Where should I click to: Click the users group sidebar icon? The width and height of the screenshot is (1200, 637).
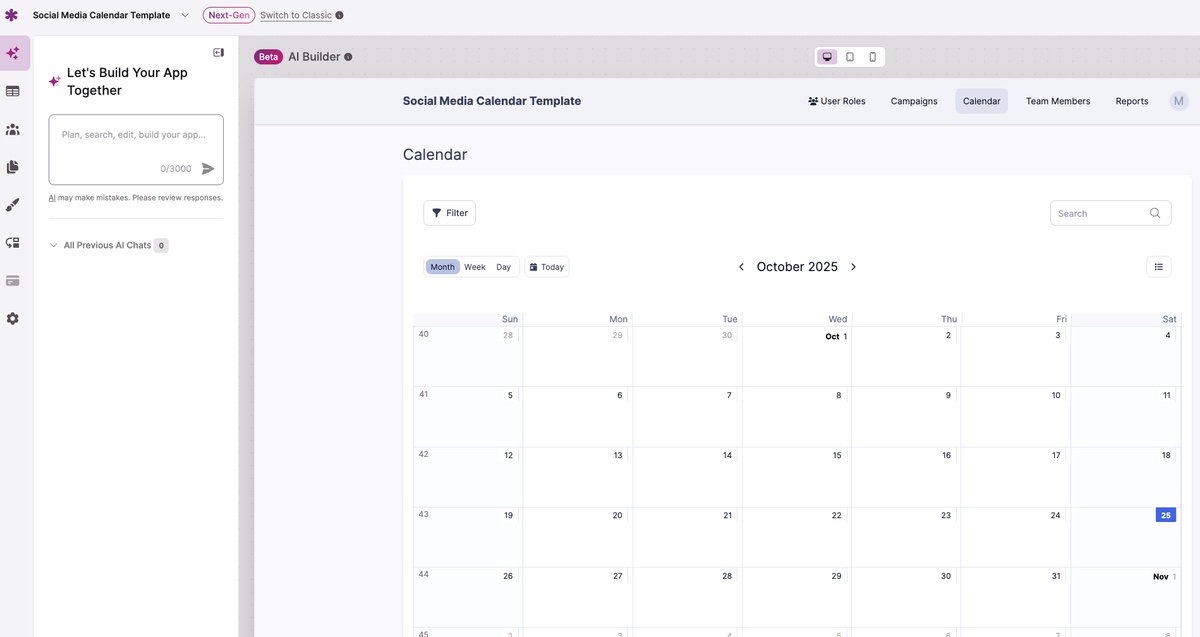(13, 129)
